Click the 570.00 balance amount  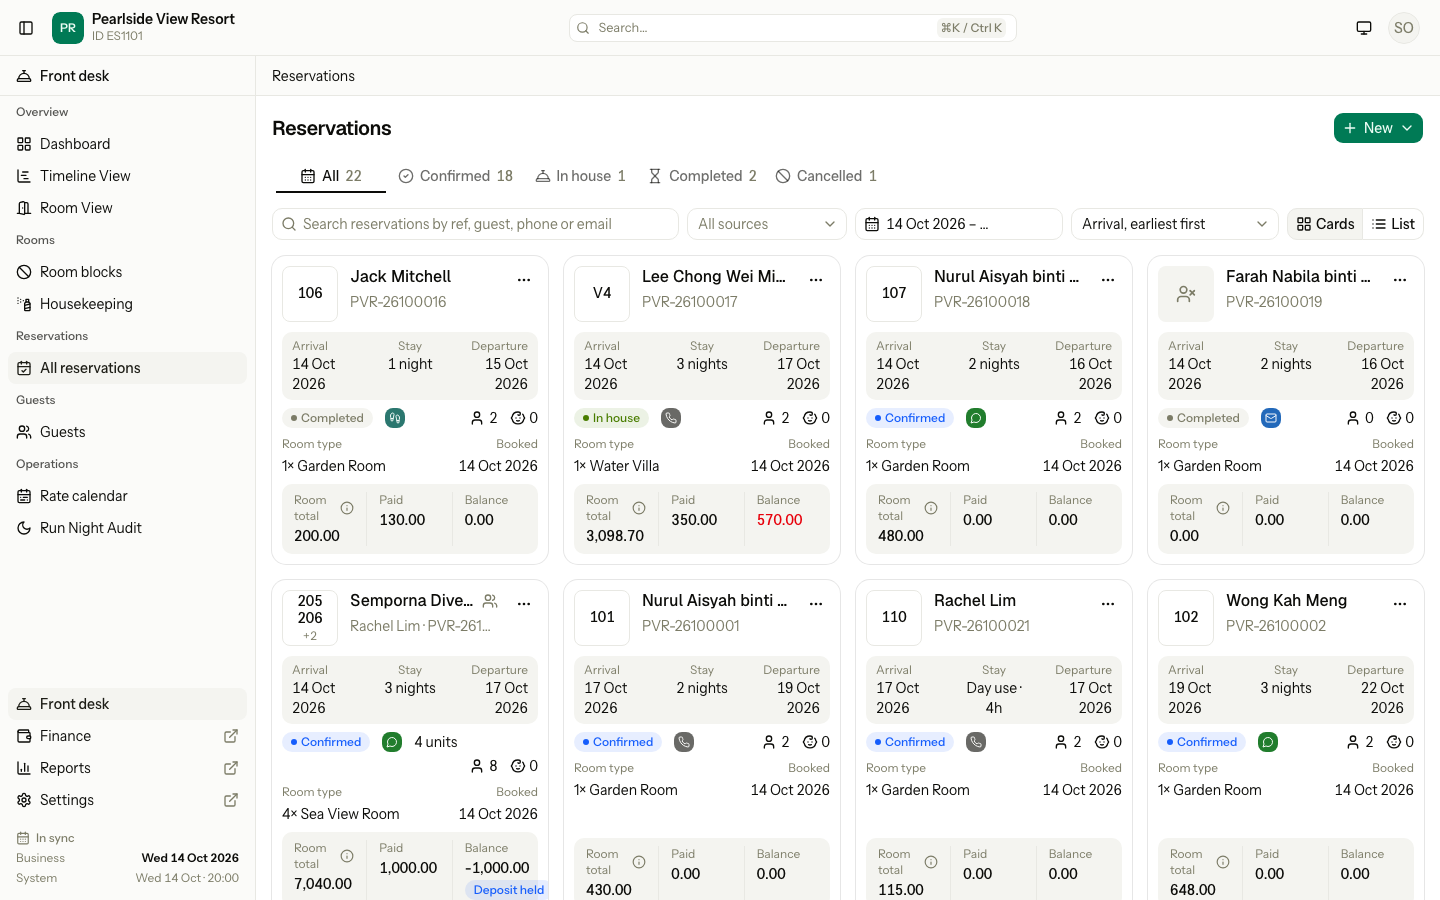[780, 520]
